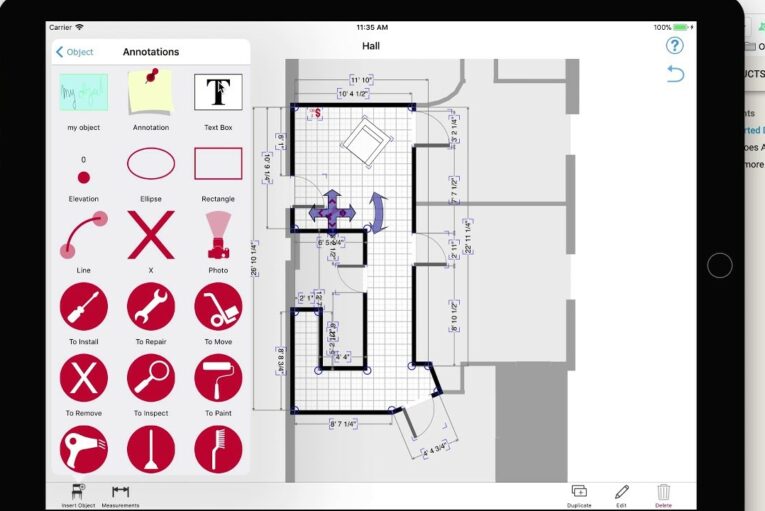765x511 pixels.
Task: Select the To Move hand truck icon
Action: click(218, 307)
